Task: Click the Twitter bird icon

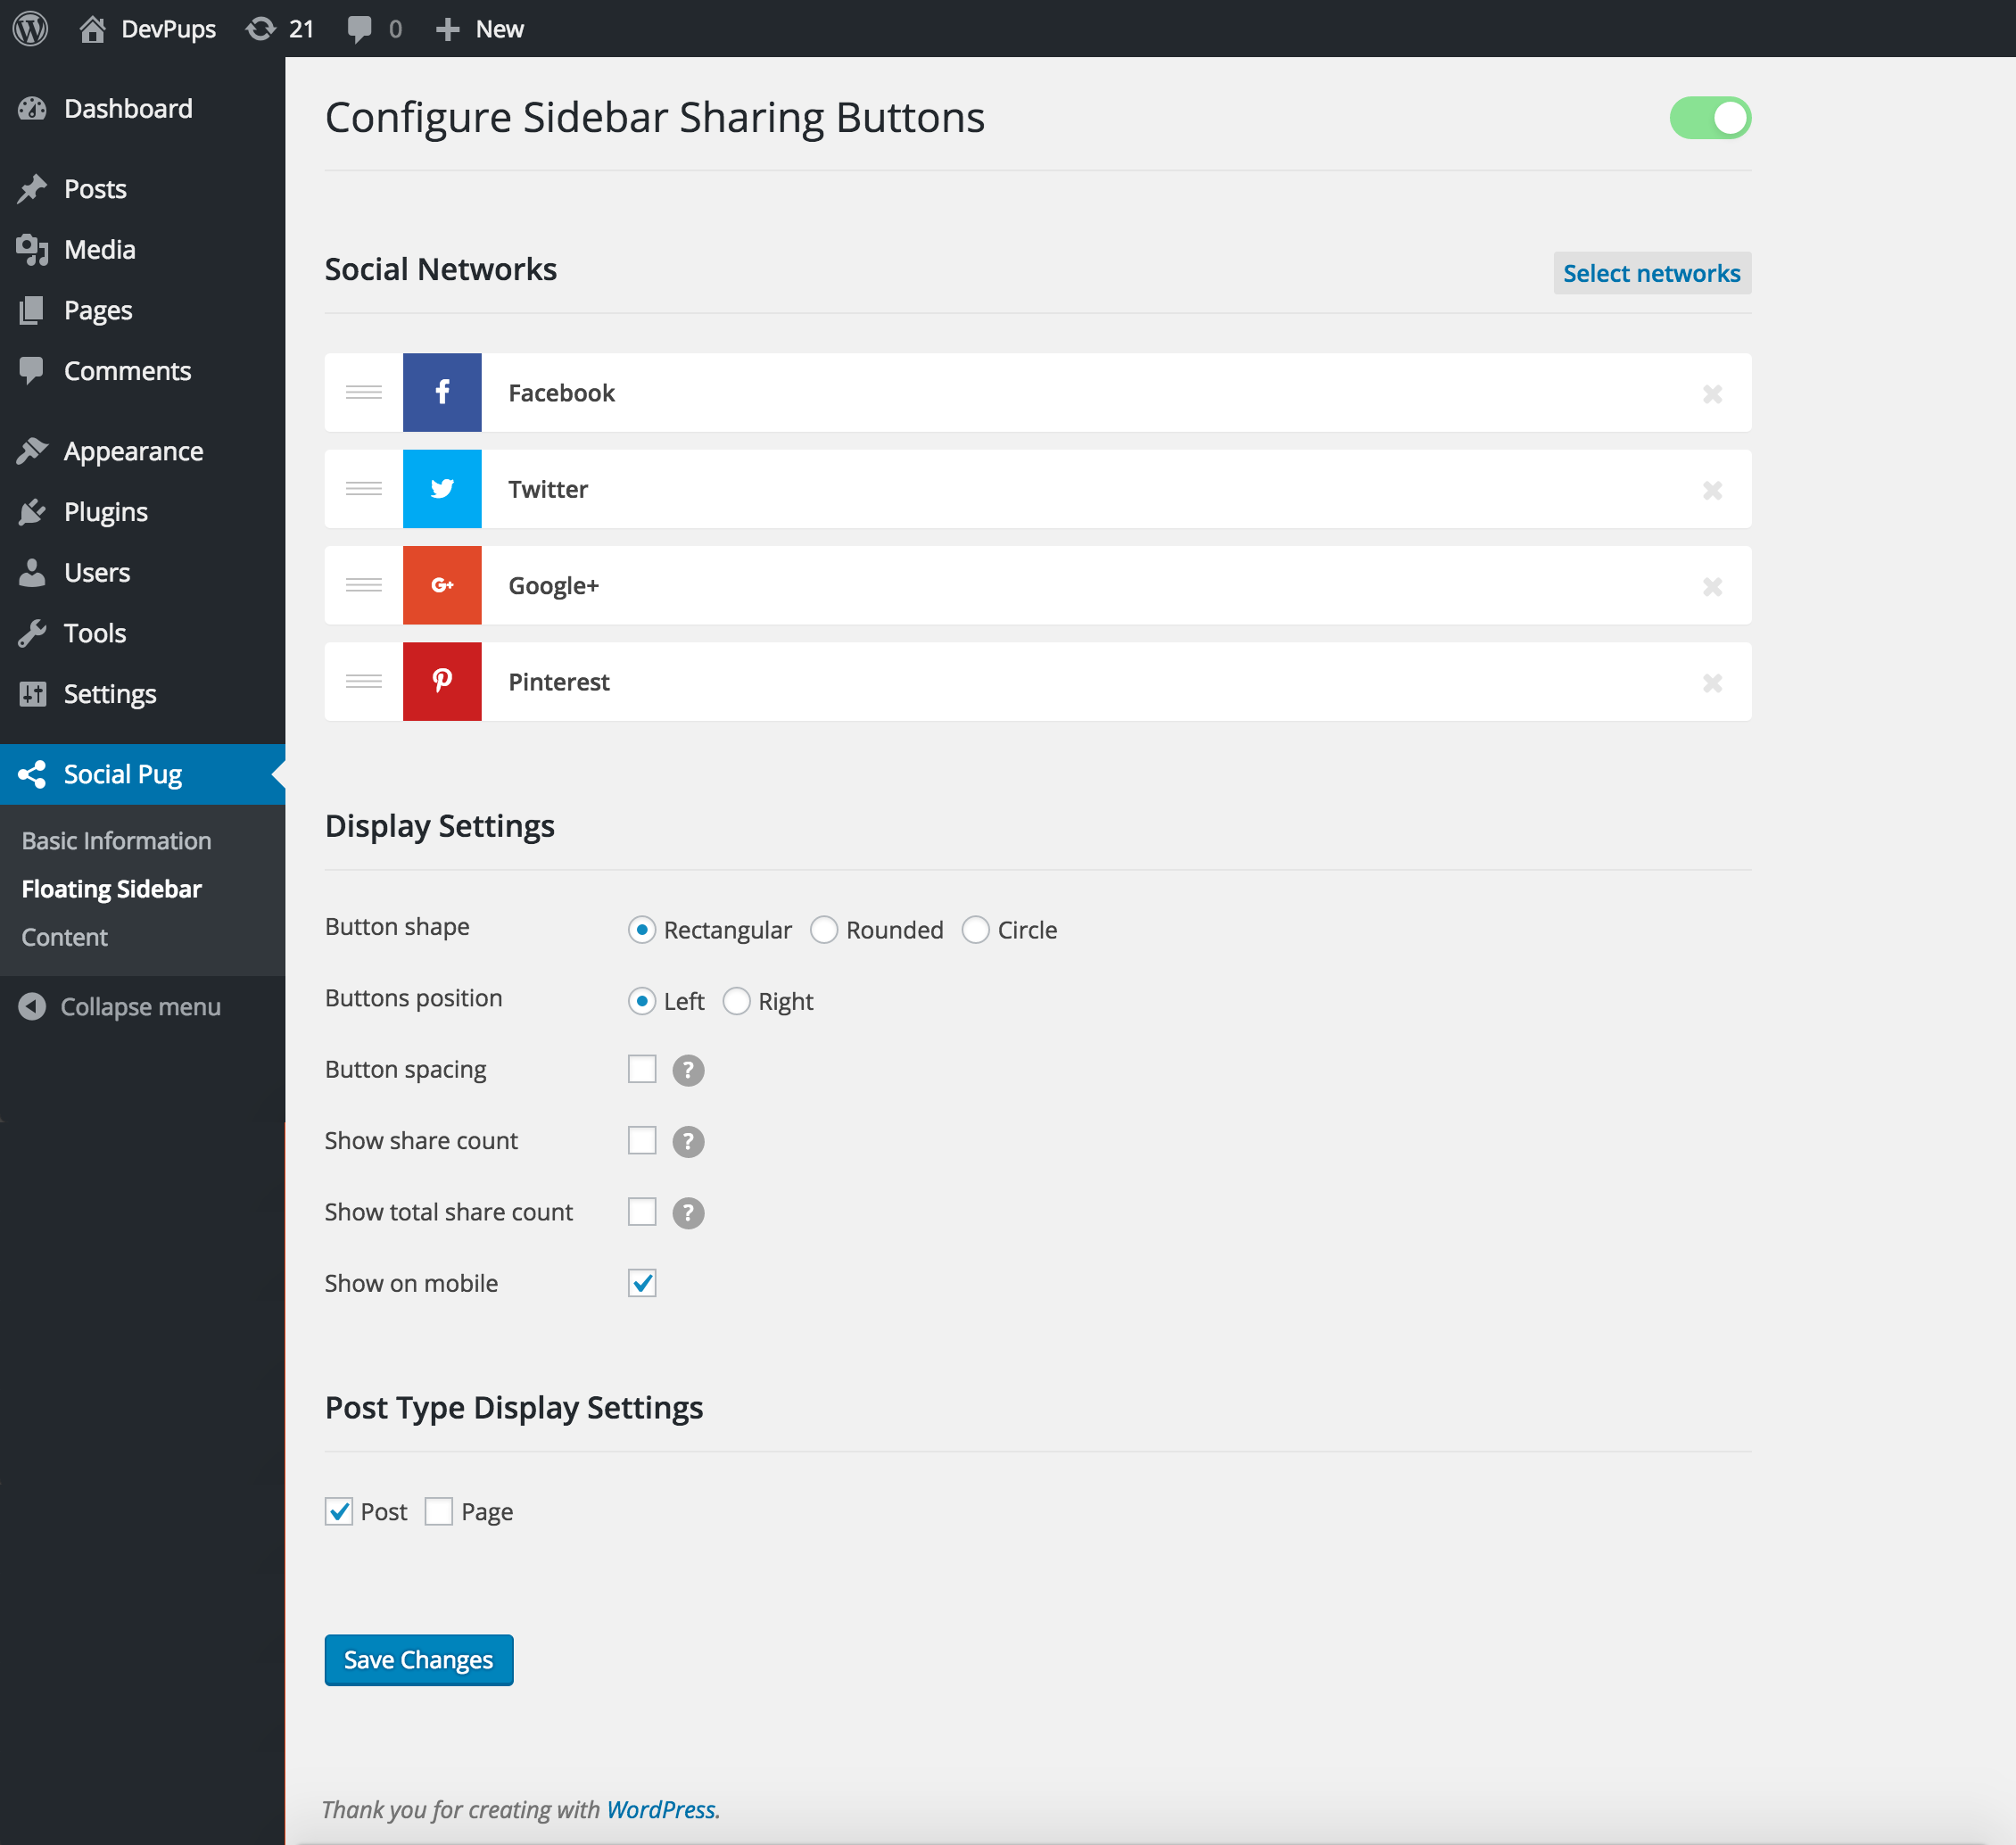Action: 442,489
